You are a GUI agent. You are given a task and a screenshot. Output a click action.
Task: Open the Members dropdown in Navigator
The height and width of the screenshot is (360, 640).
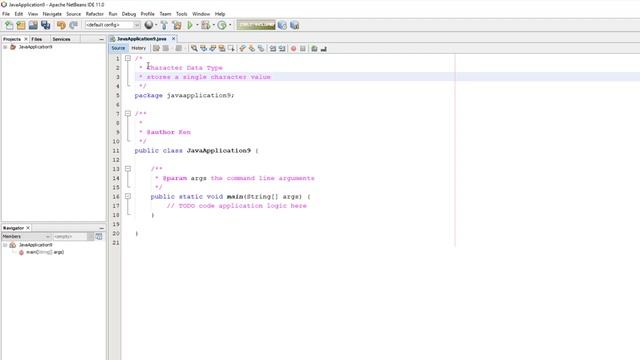[x=26, y=236]
